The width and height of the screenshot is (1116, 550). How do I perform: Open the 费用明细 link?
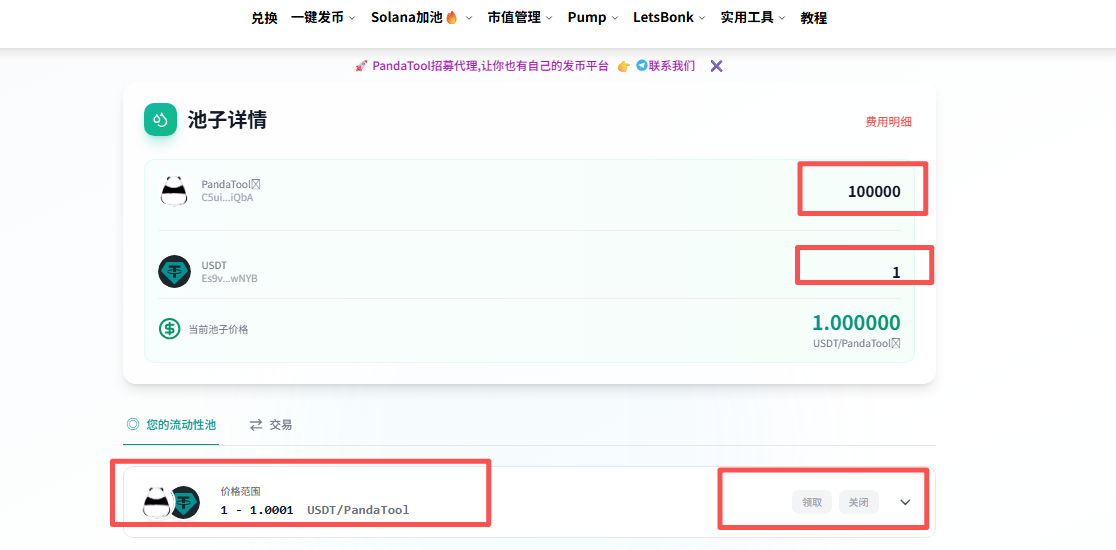coord(888,122)
